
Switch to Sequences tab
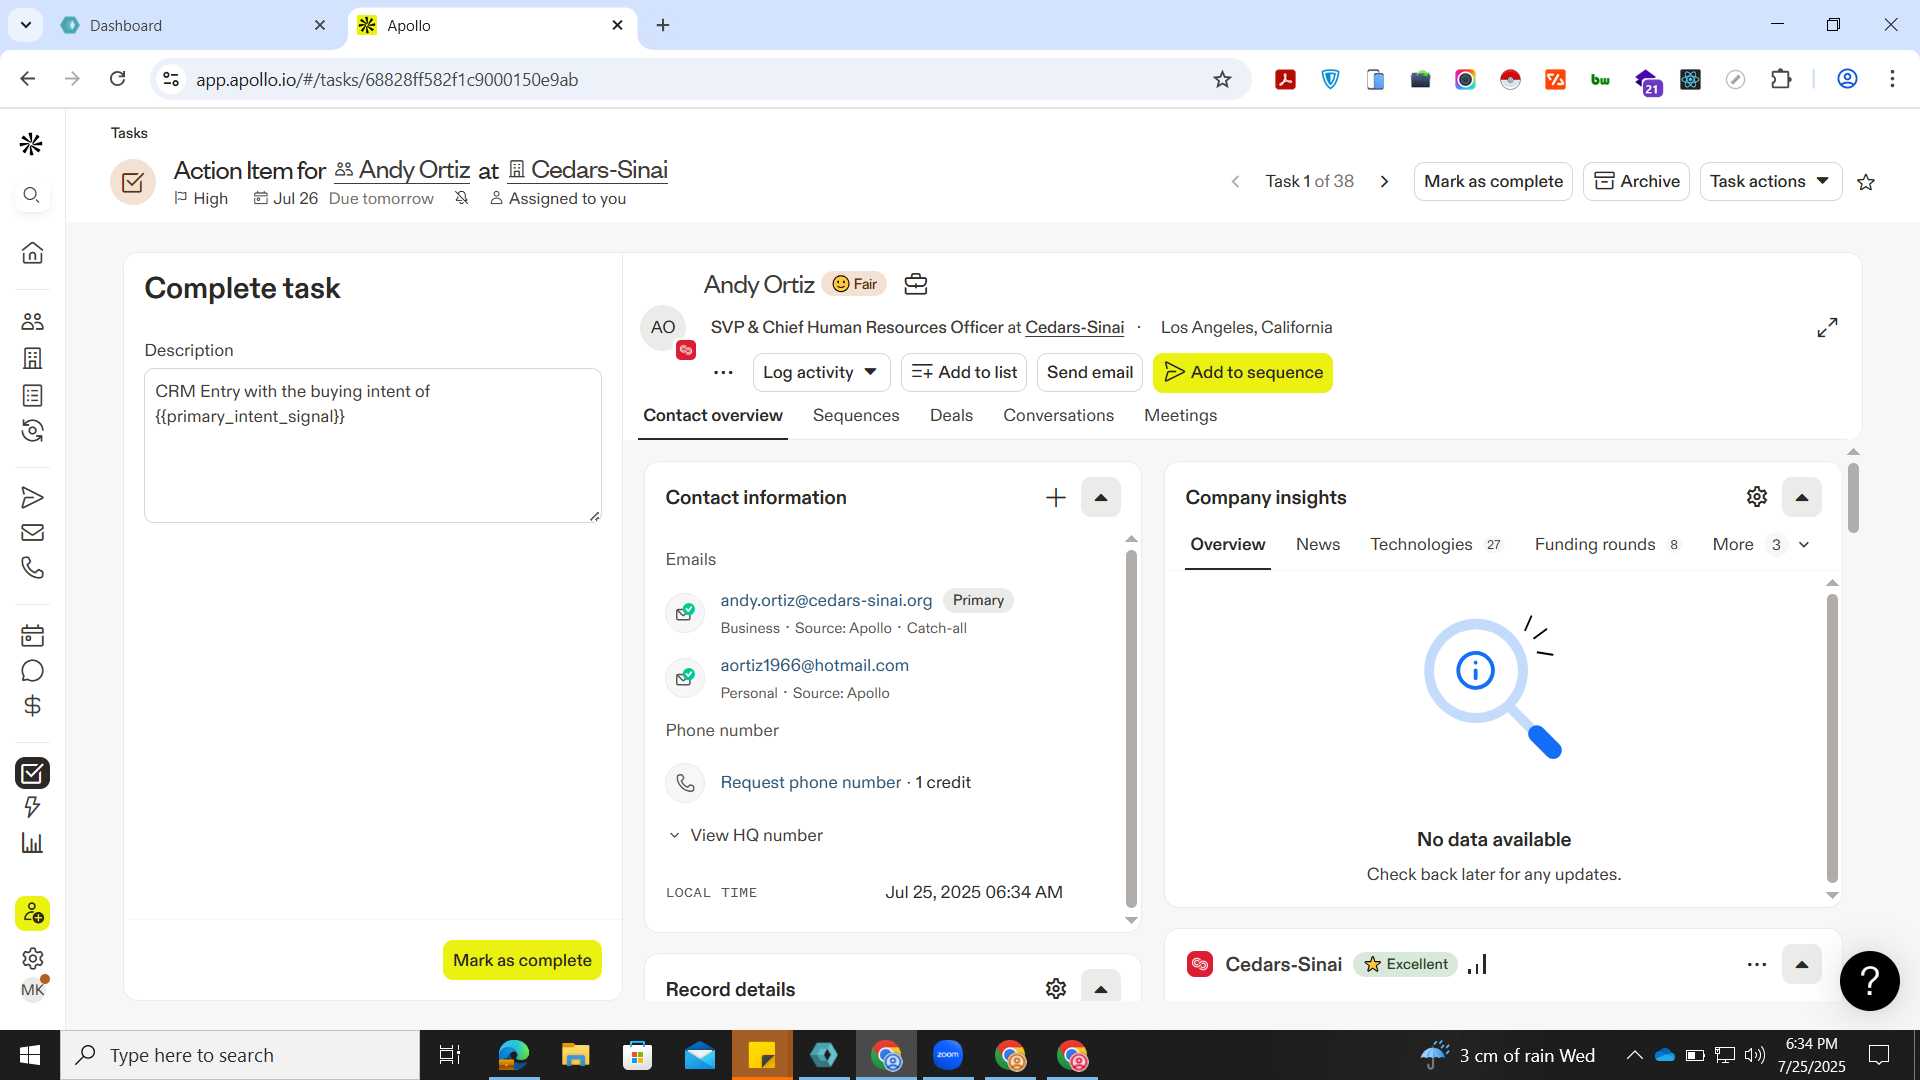856,416
